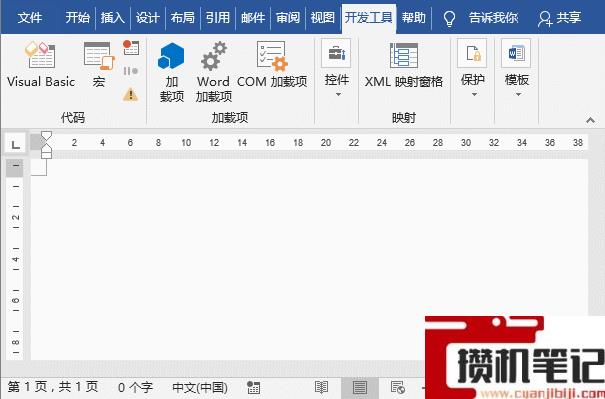
Task: Select print layout view icon
Action: 360,387
